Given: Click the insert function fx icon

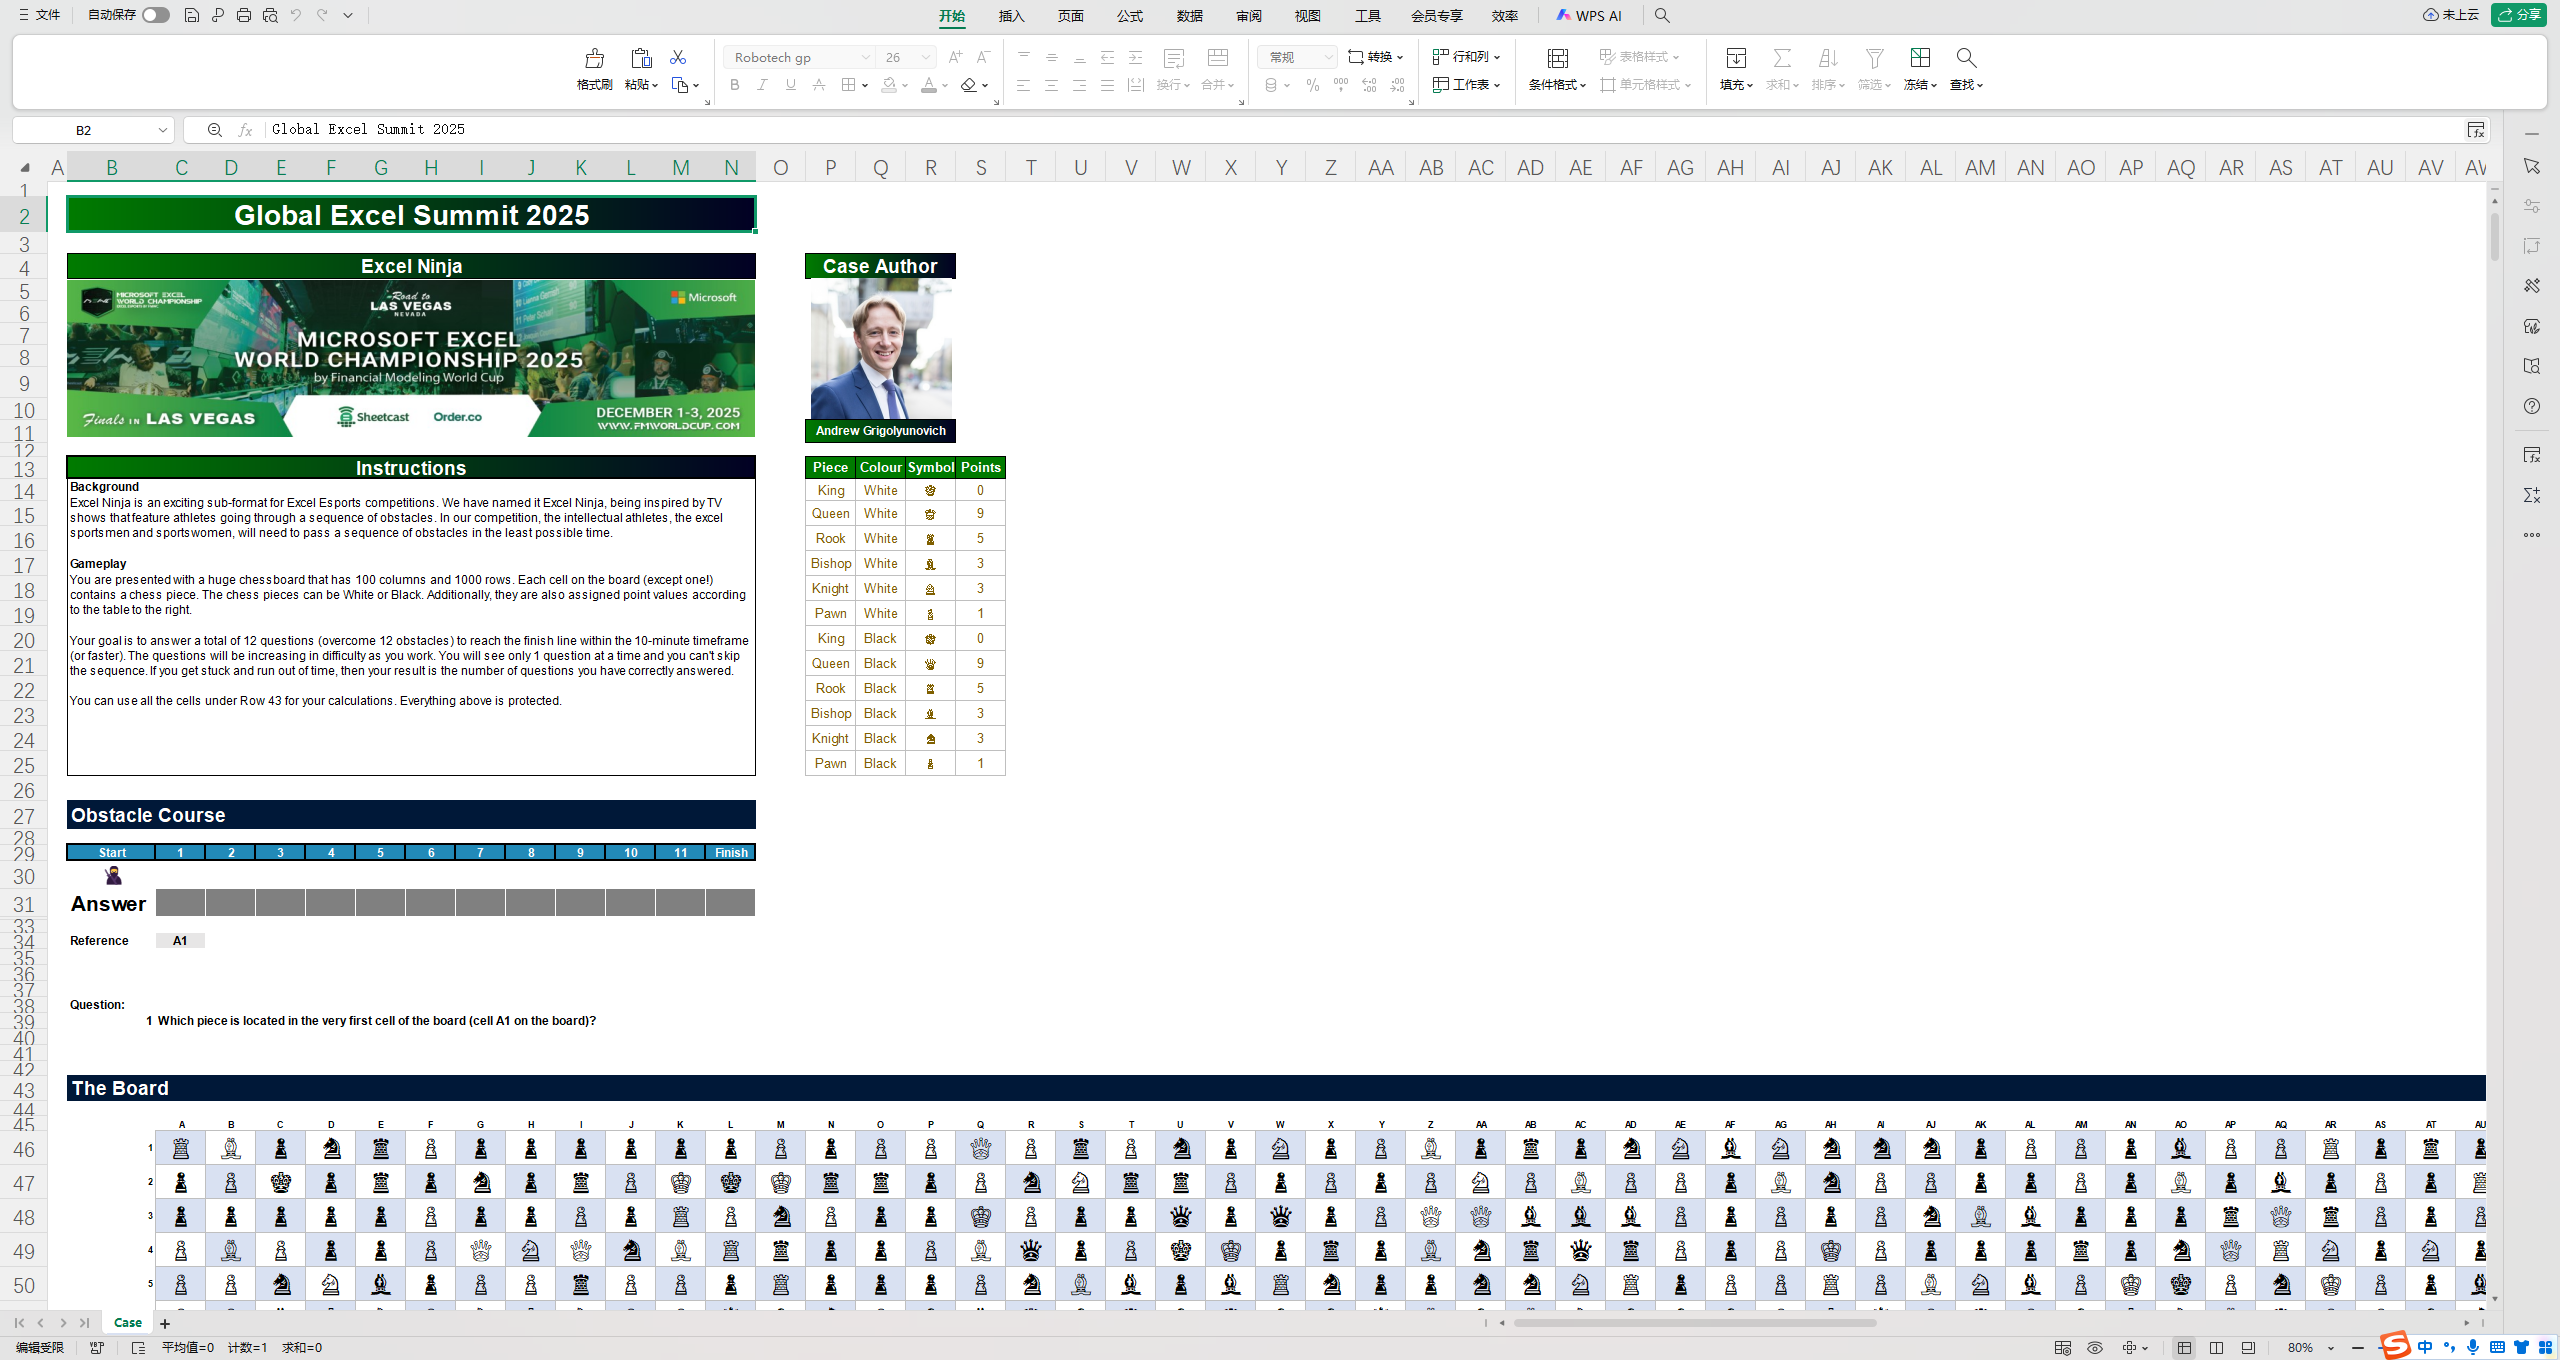Looking at the screenshot, I should (x=245, y=130).
